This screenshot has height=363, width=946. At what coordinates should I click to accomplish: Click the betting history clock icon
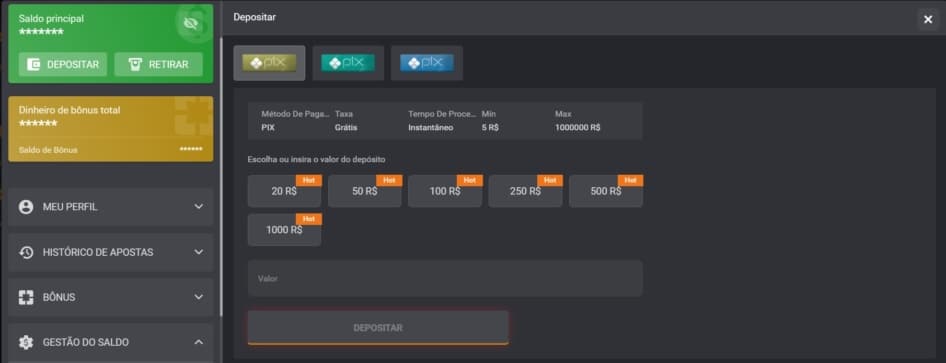[26, 252]
